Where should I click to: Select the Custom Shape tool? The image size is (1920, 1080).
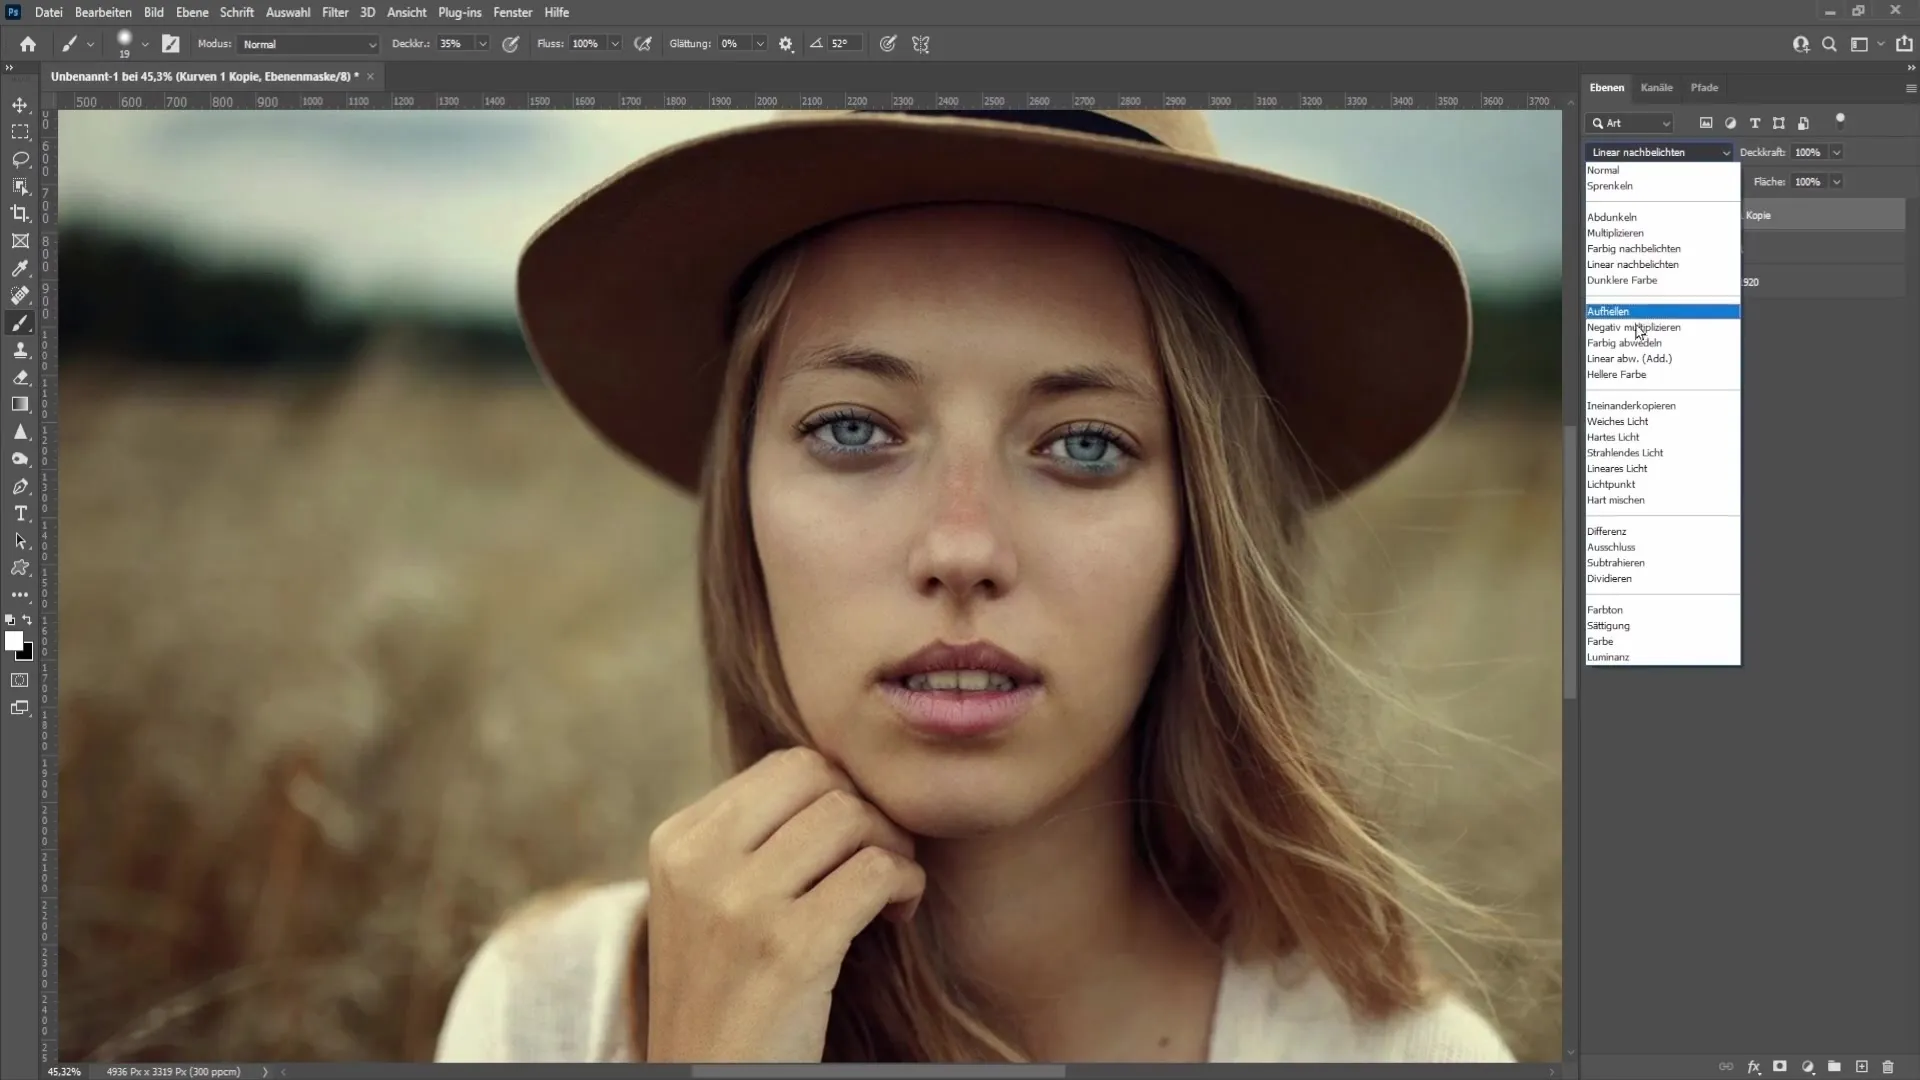(20, 568)
